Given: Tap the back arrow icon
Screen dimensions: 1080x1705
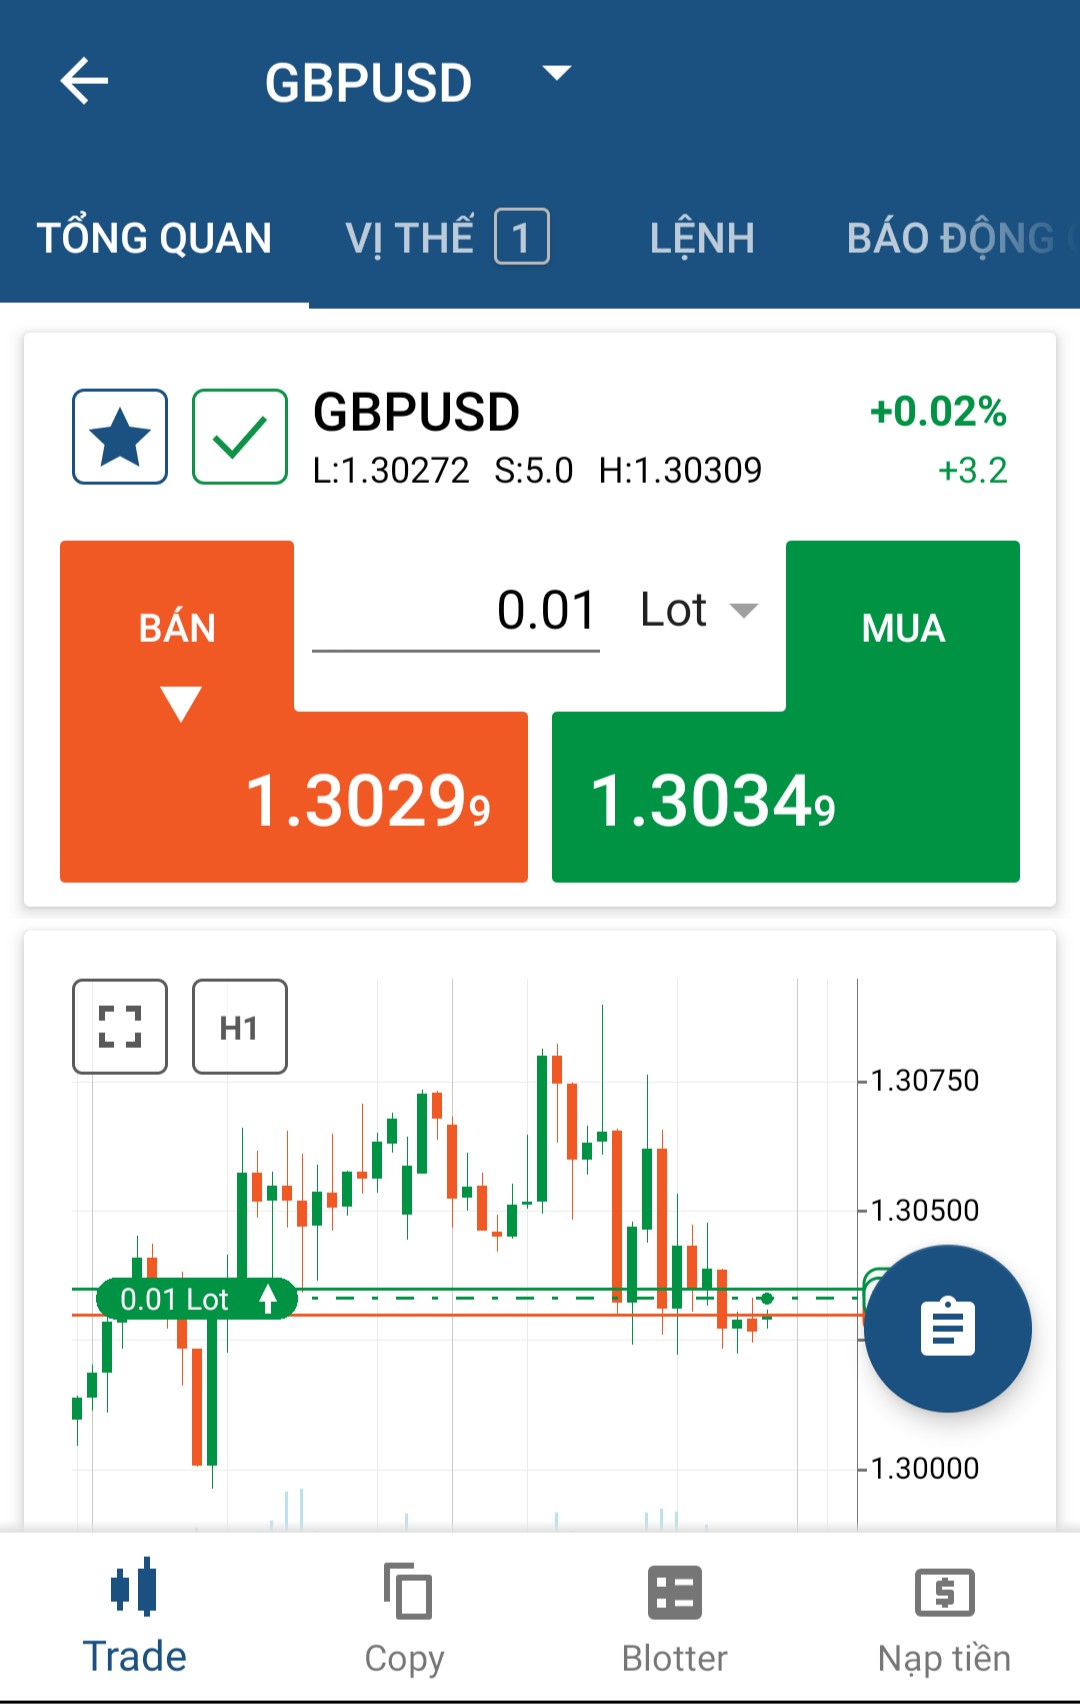Looking at the screenshot, I should tap(84, 81).
